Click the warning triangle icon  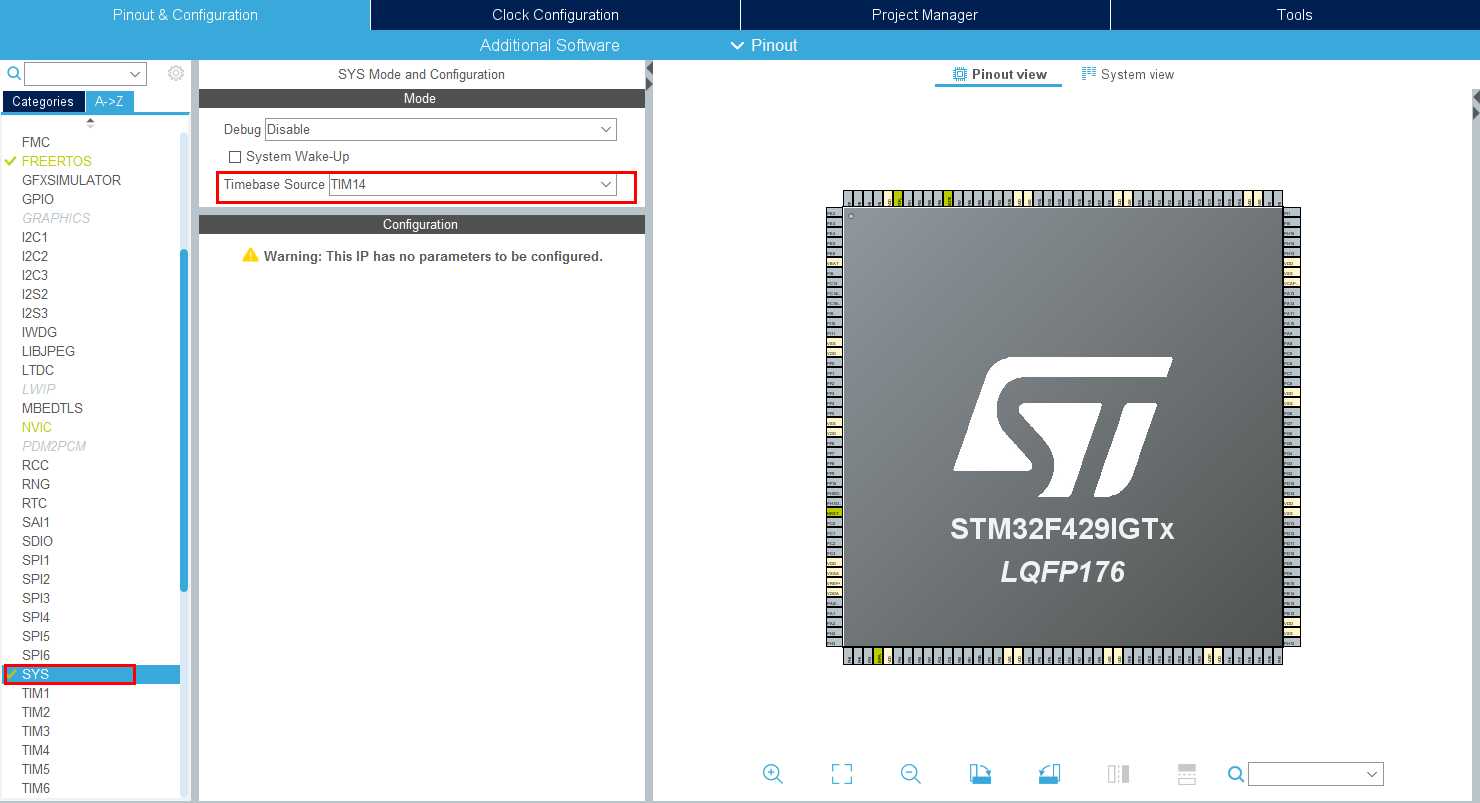[250, 255]
